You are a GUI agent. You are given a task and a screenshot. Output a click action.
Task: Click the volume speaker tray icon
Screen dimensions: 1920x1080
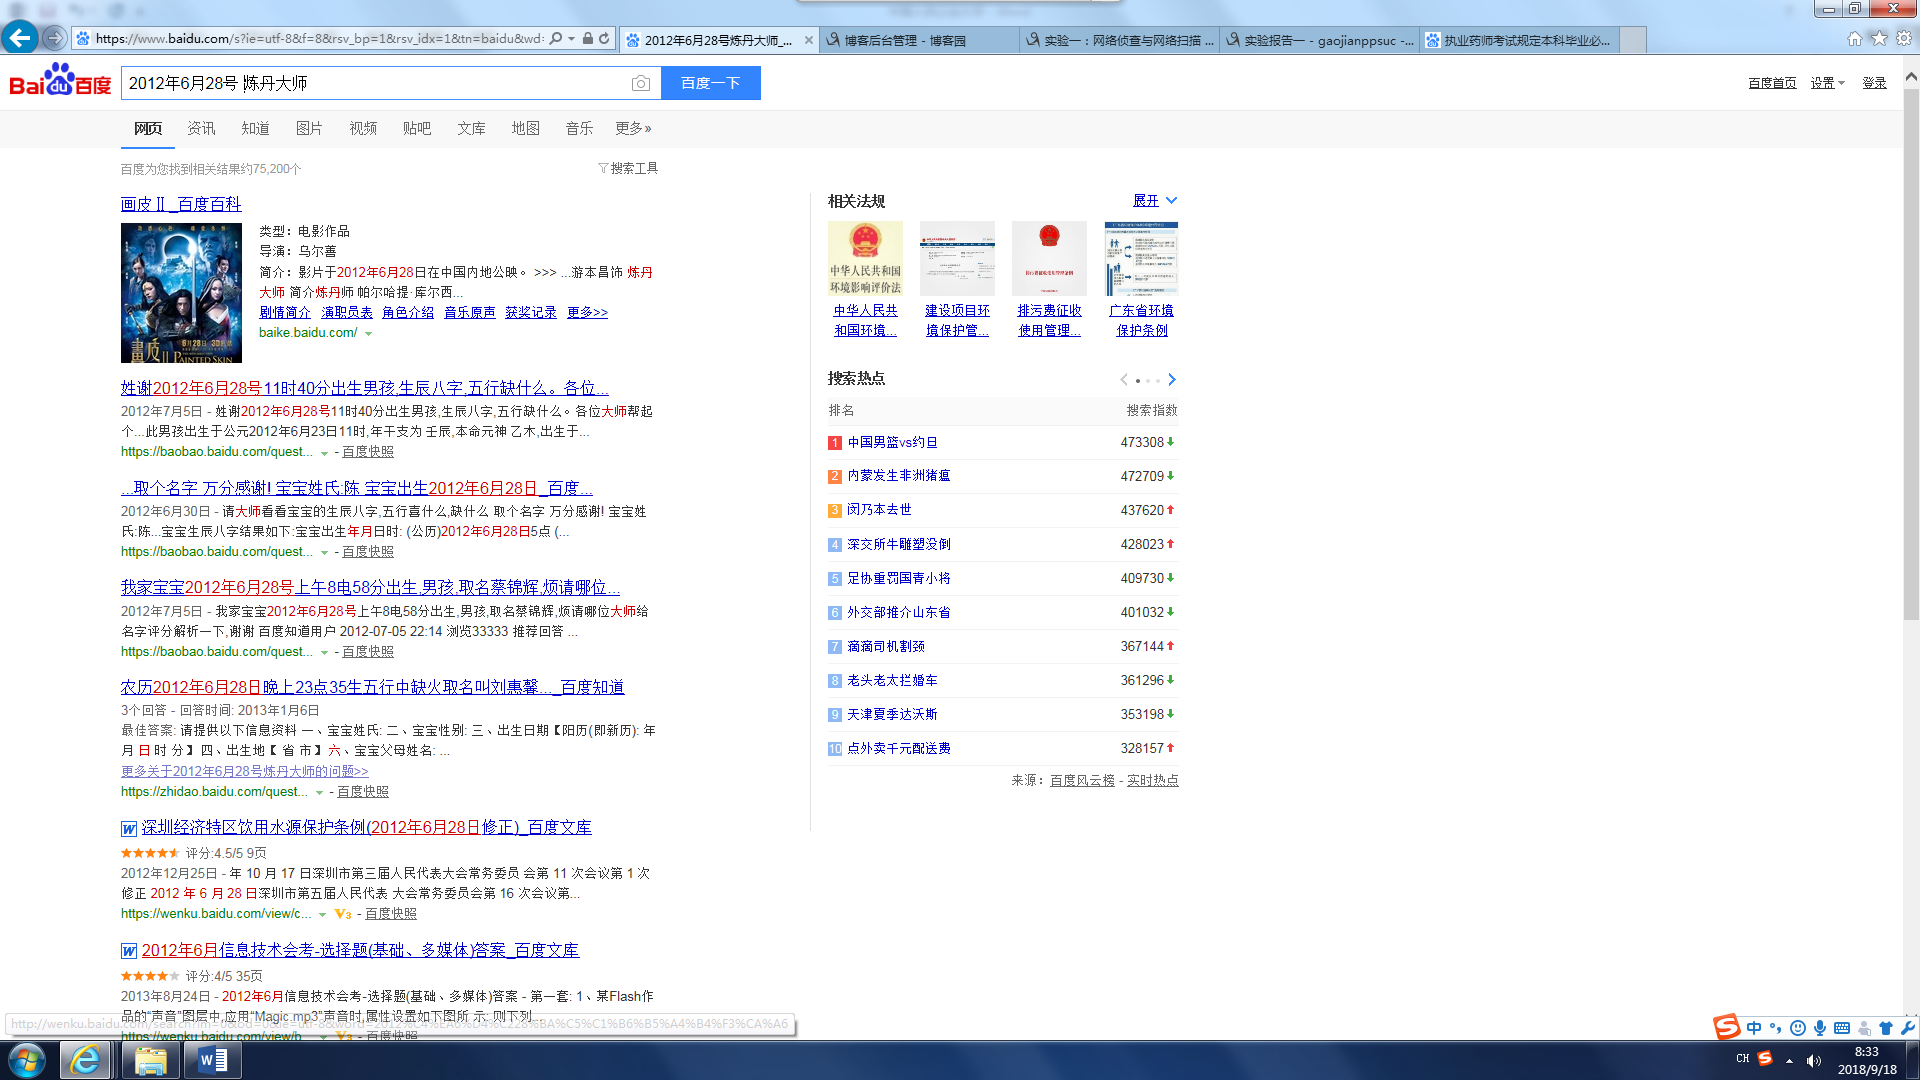tap(1814, 1061)
